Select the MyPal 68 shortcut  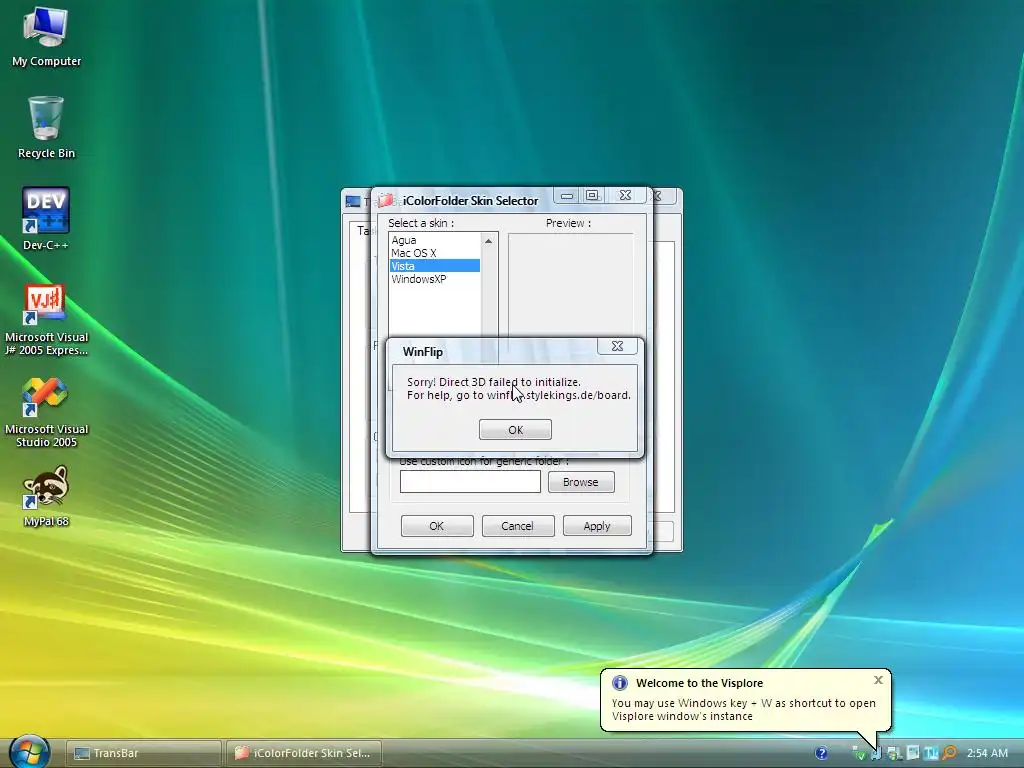[x=46, y=496]
